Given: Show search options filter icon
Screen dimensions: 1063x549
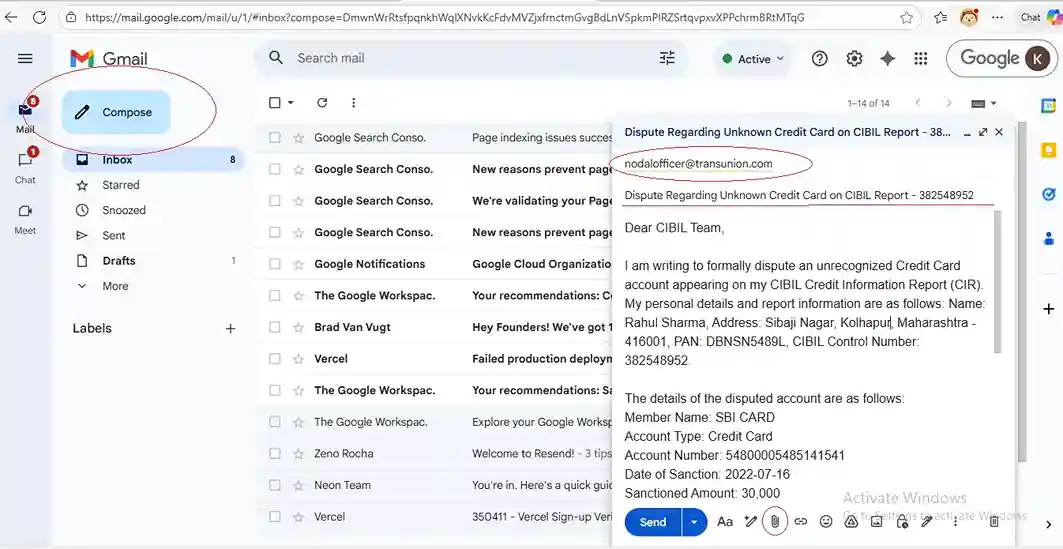Looking at the screenshot, I should click(x=667, y=58).
